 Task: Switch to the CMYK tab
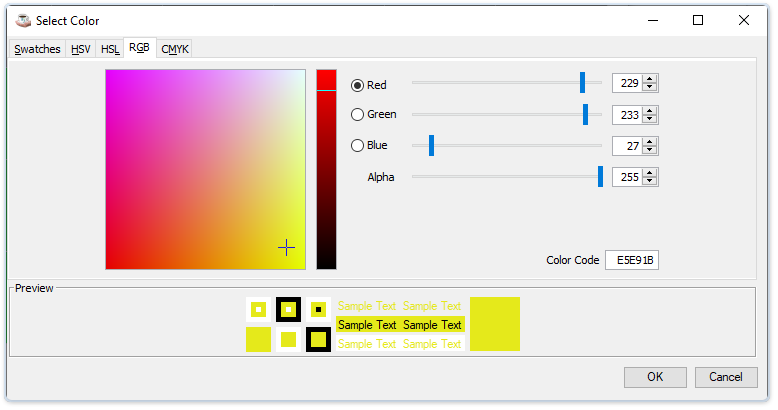click(175, 49)
